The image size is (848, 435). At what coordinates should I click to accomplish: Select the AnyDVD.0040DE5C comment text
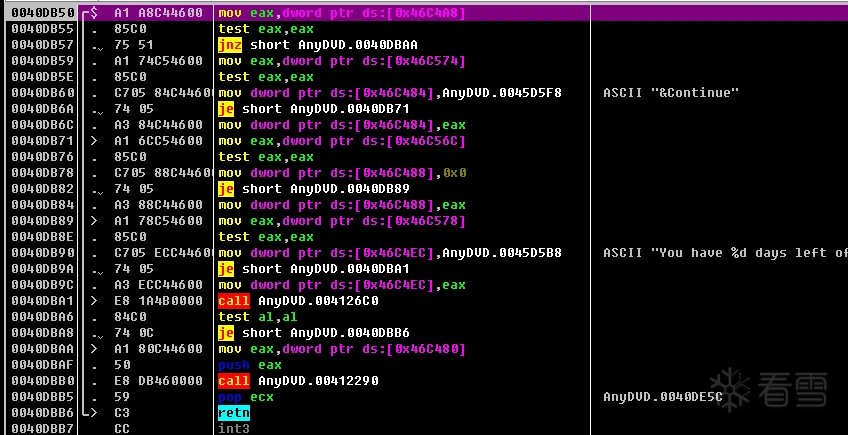(x=662, y=397)
